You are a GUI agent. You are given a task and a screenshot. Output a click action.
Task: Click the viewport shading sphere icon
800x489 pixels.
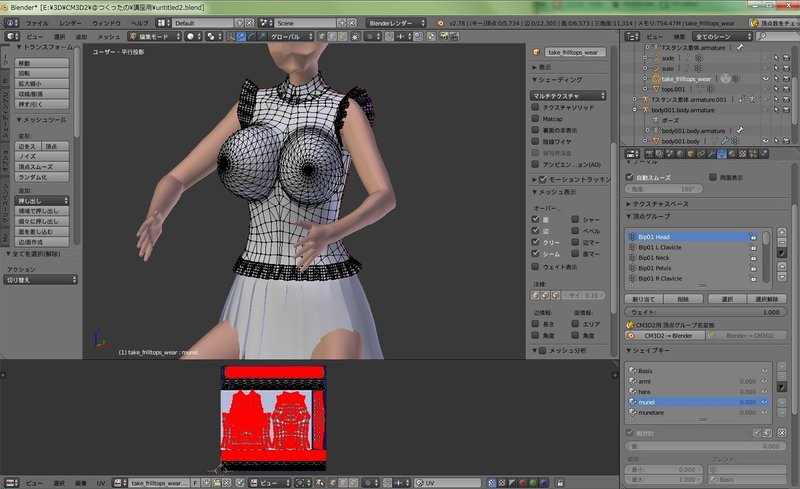tap(192, 36)
